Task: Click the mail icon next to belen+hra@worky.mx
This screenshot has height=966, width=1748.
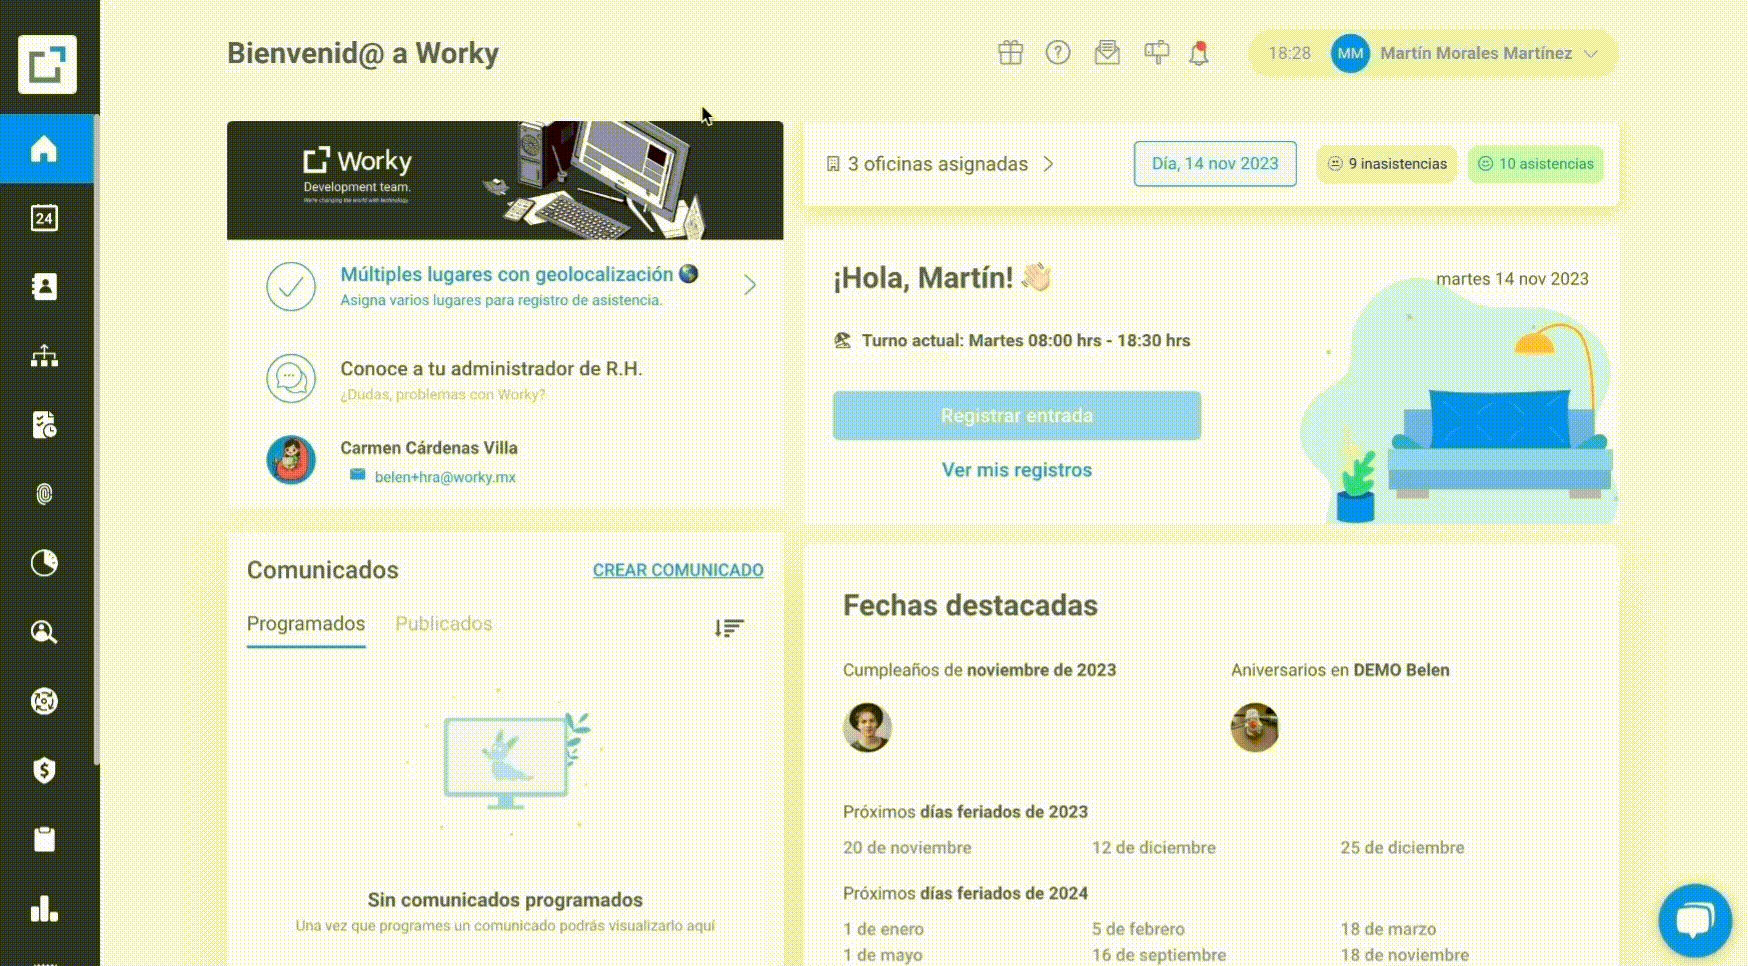Action: point(357,475)
